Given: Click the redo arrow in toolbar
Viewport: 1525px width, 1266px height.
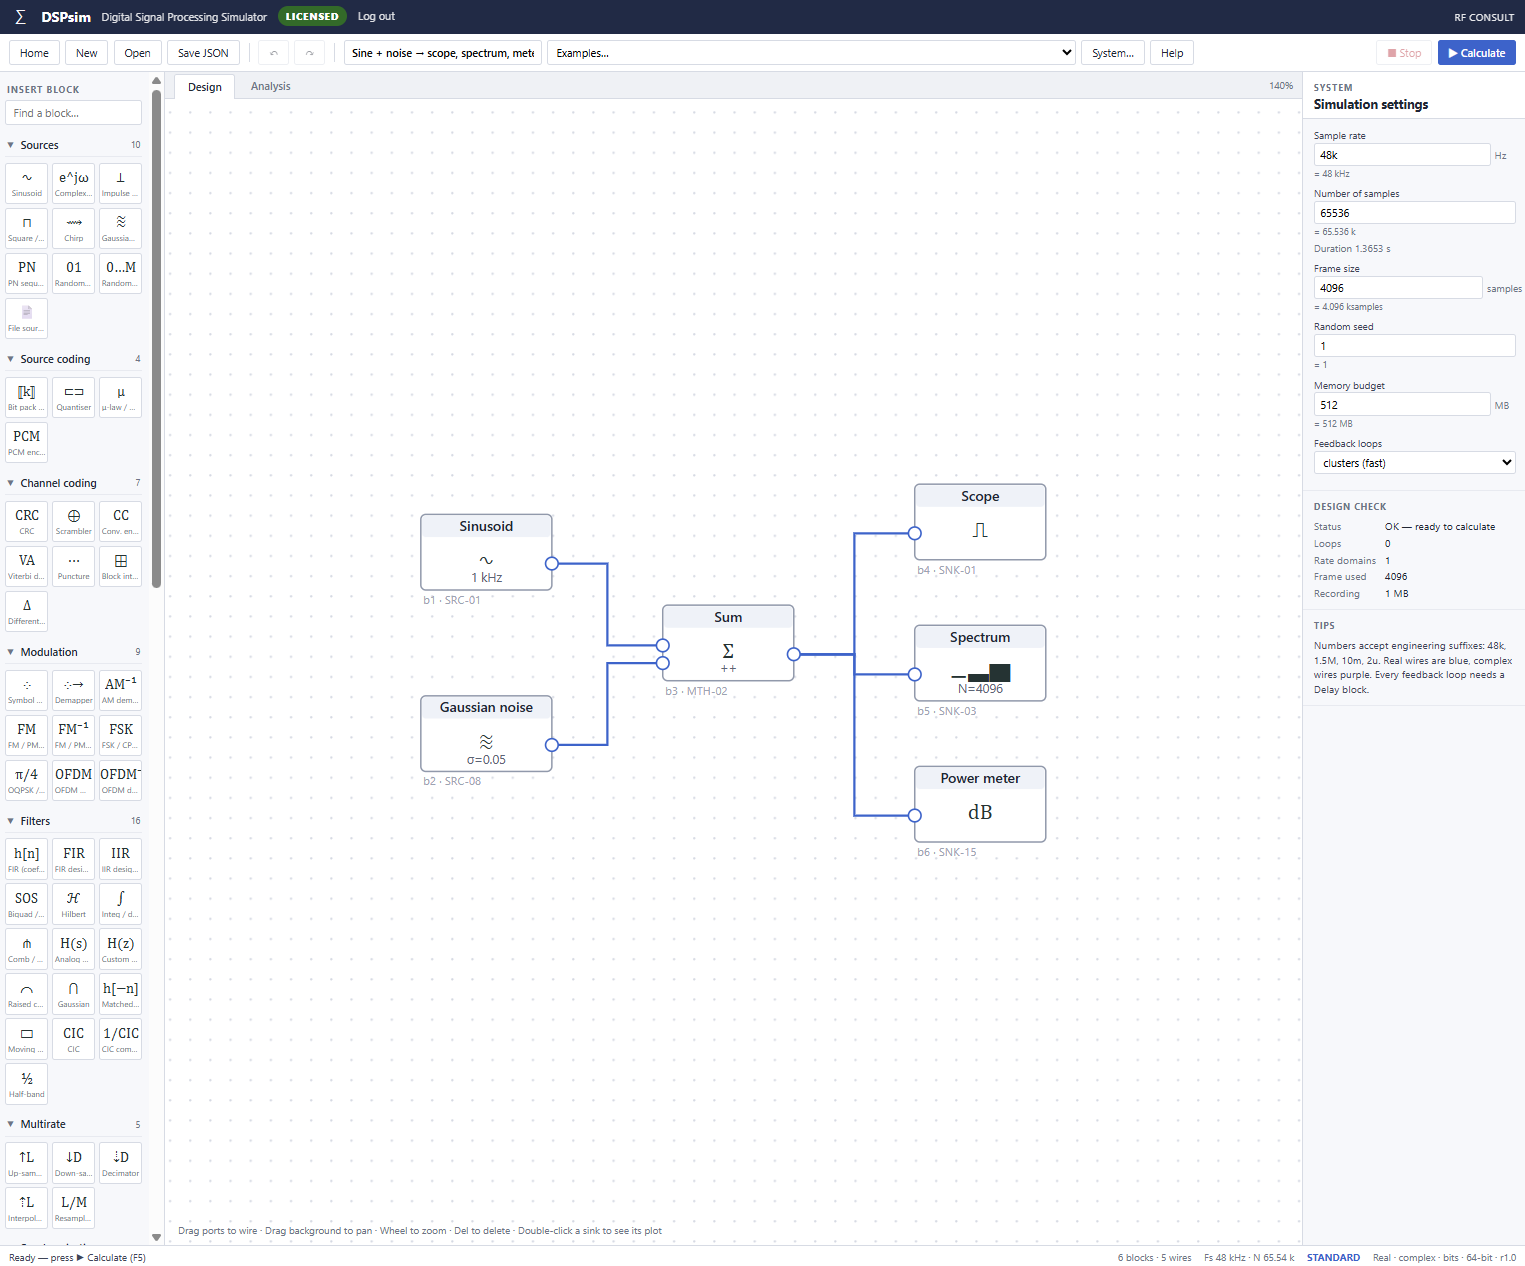Looking at the screenshot, I should point(310,53).
